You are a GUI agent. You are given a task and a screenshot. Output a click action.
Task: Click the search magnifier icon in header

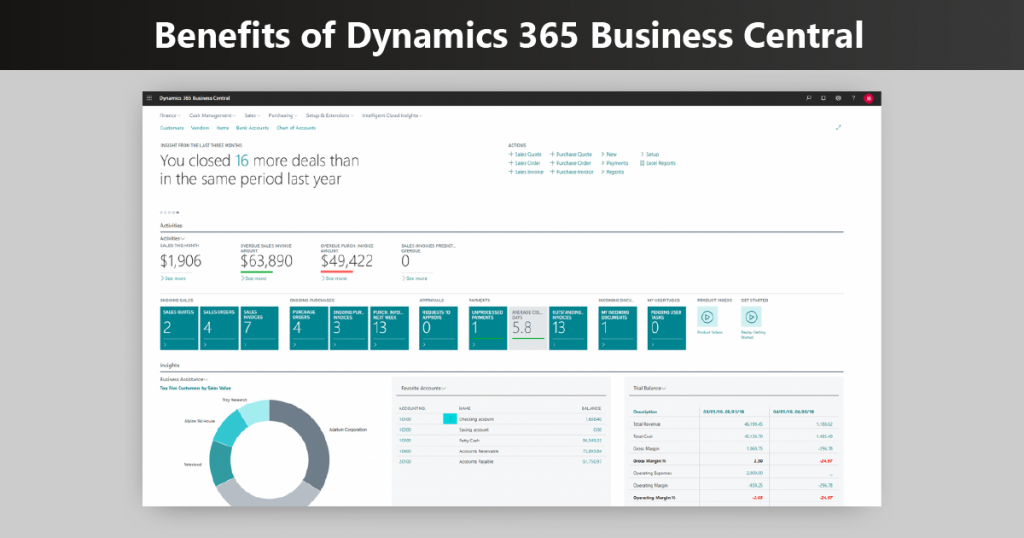[x=808, y=98]
